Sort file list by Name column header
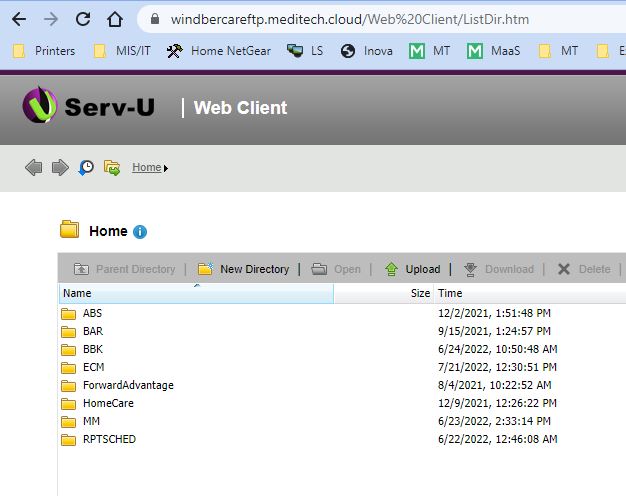The image size is (626, 496). click(77, 294)
